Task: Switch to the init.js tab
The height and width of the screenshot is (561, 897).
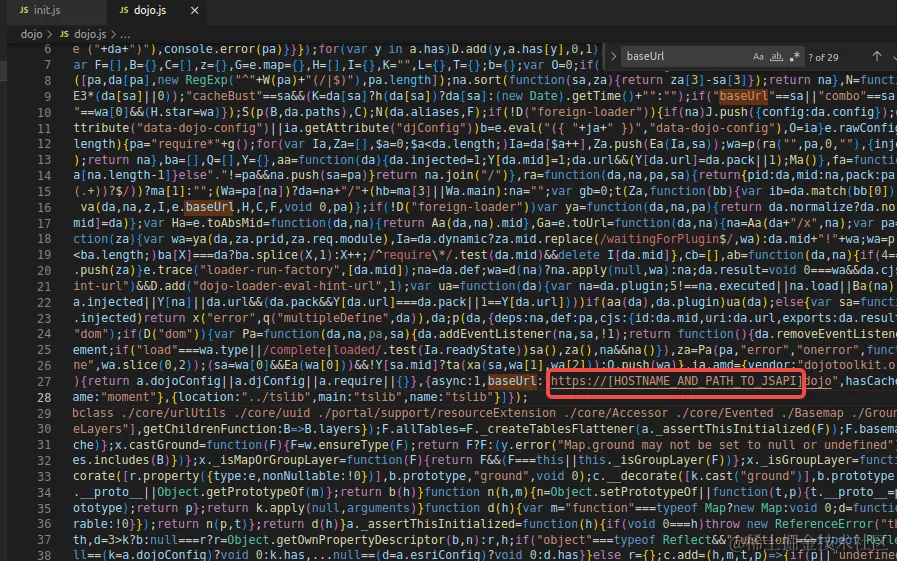Action: [47, 10]
